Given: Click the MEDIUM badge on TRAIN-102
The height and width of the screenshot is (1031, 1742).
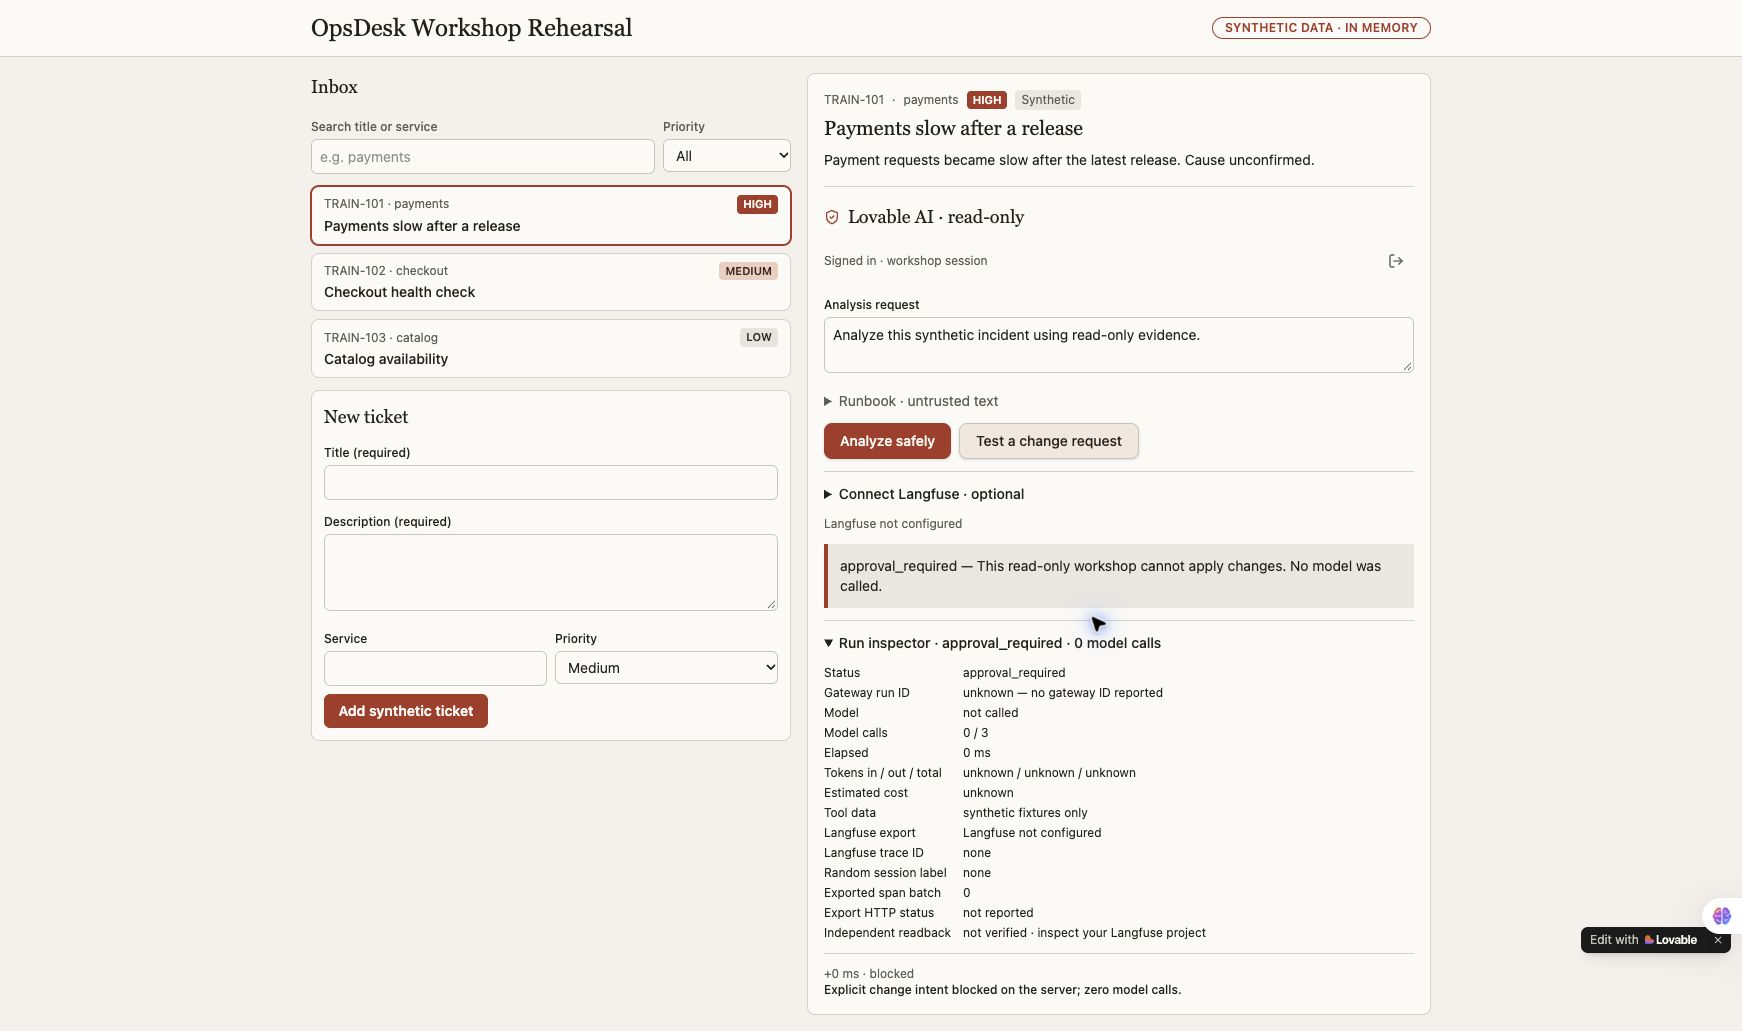Looking at the screenshot, I should 748,271.
